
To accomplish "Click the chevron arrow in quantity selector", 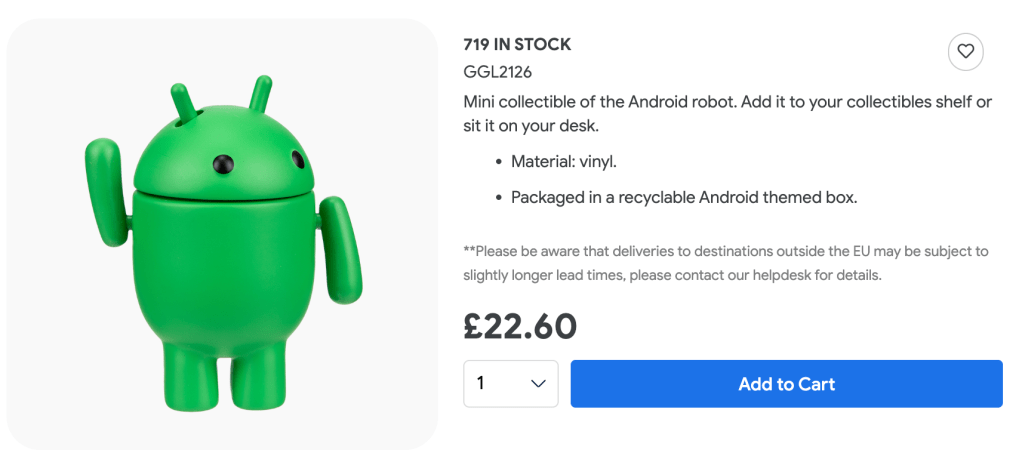I will tap(538, 384).
